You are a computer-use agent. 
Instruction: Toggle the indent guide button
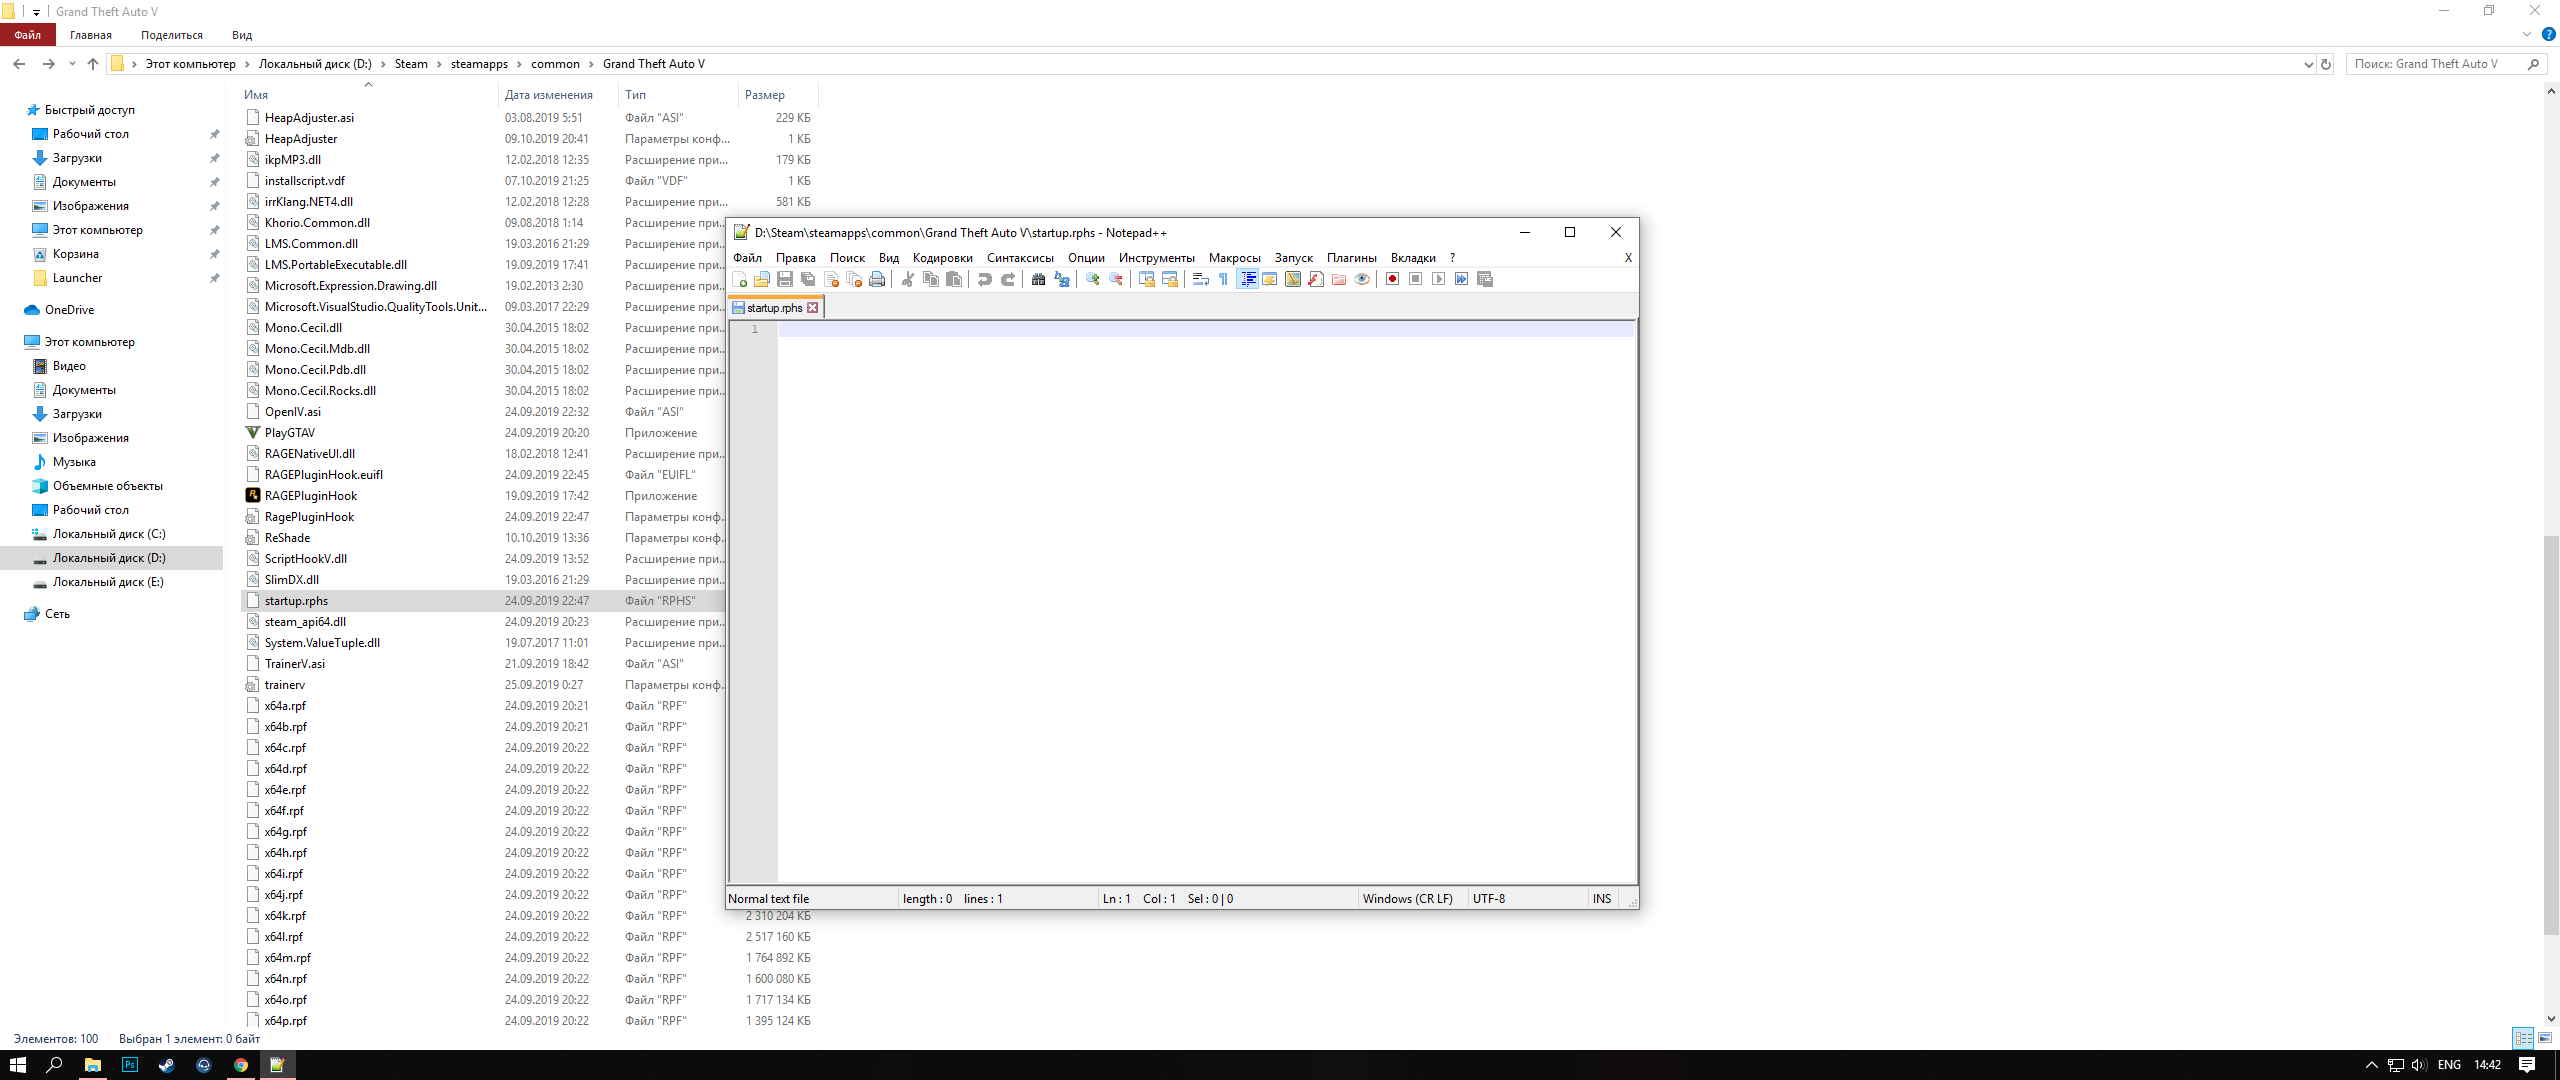1248,280
